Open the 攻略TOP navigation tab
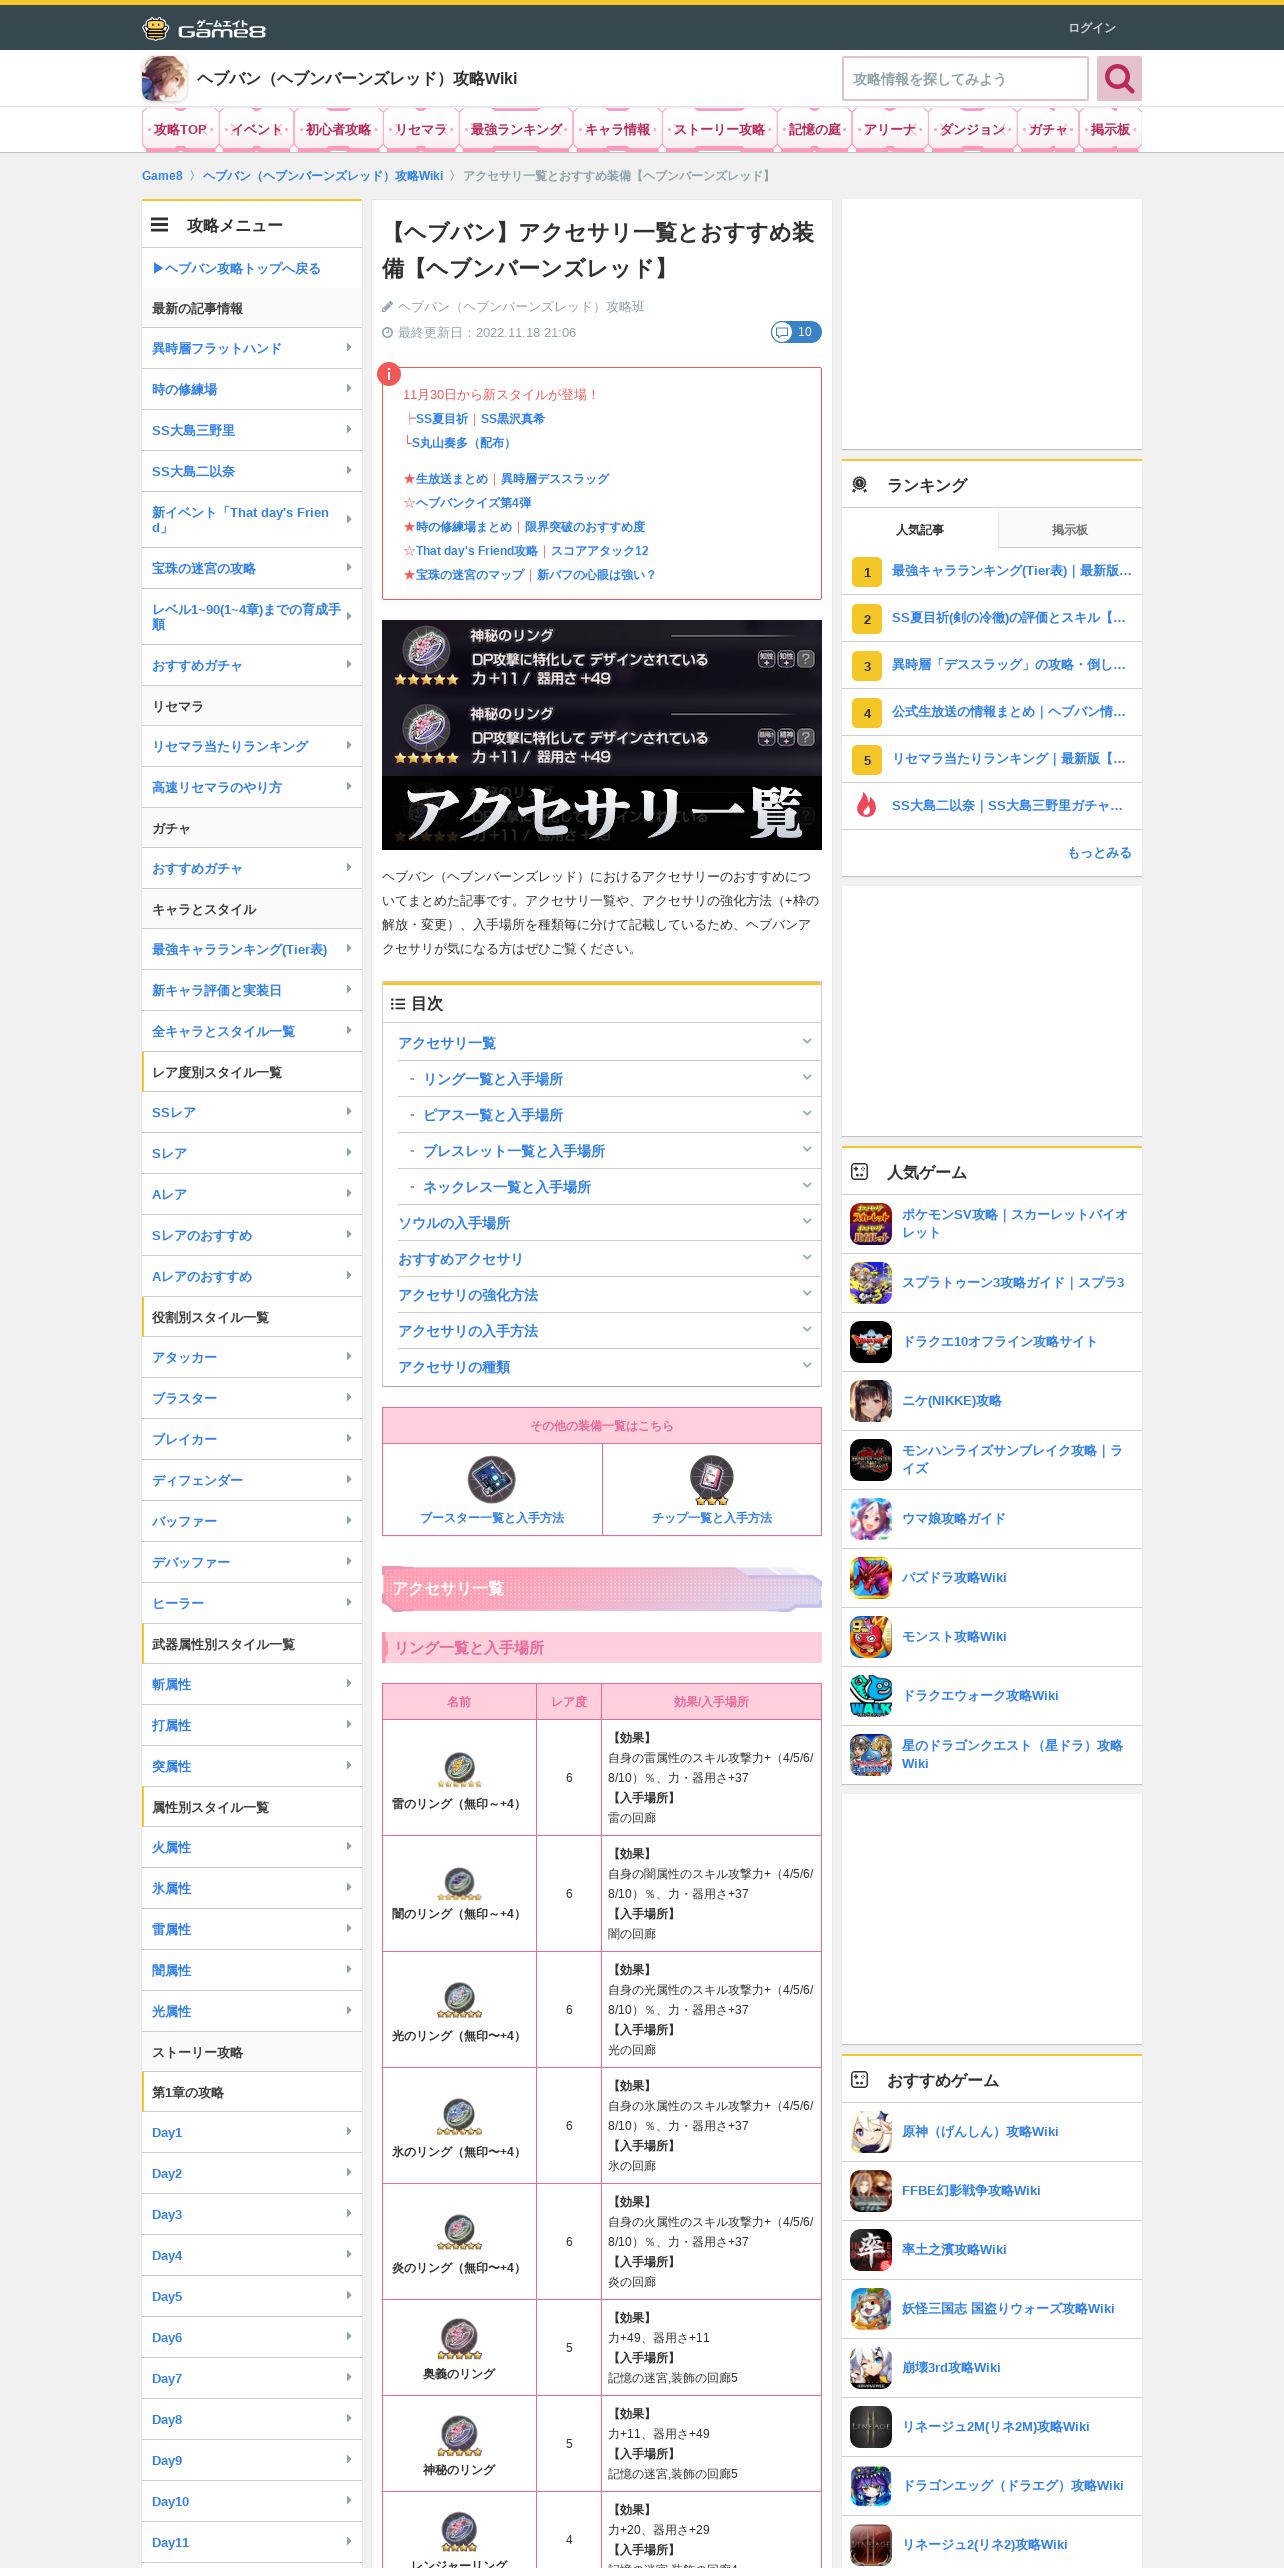This screenshot has height=2568, width=1284. coord(180,130)
